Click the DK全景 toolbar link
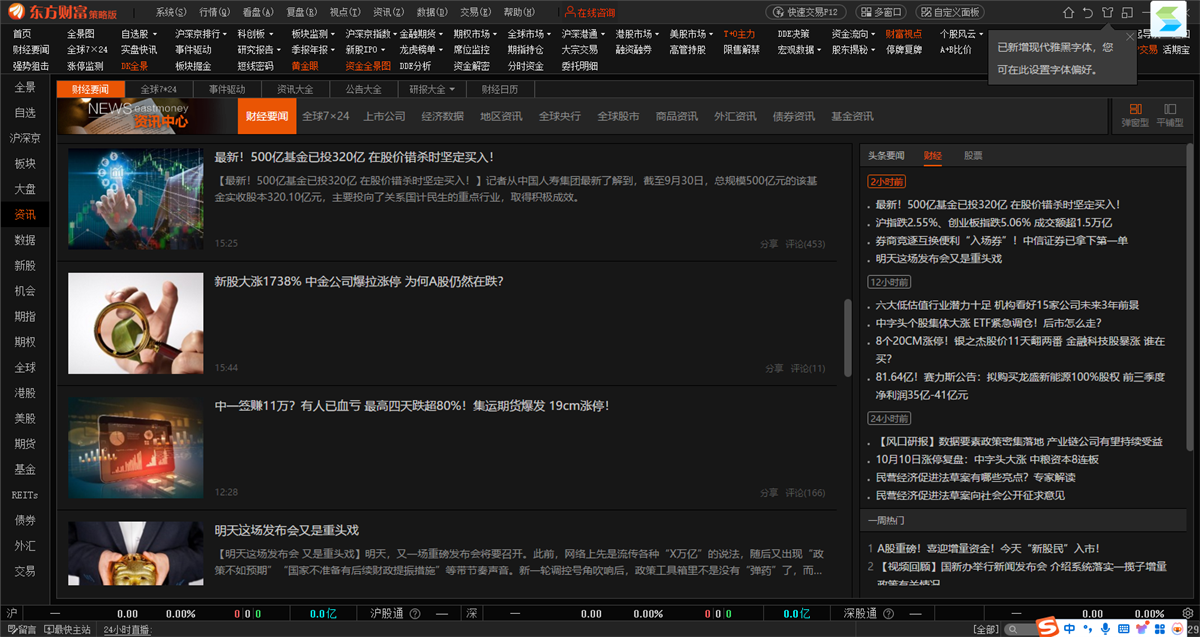1200x637 pixels. coord(134,66)
